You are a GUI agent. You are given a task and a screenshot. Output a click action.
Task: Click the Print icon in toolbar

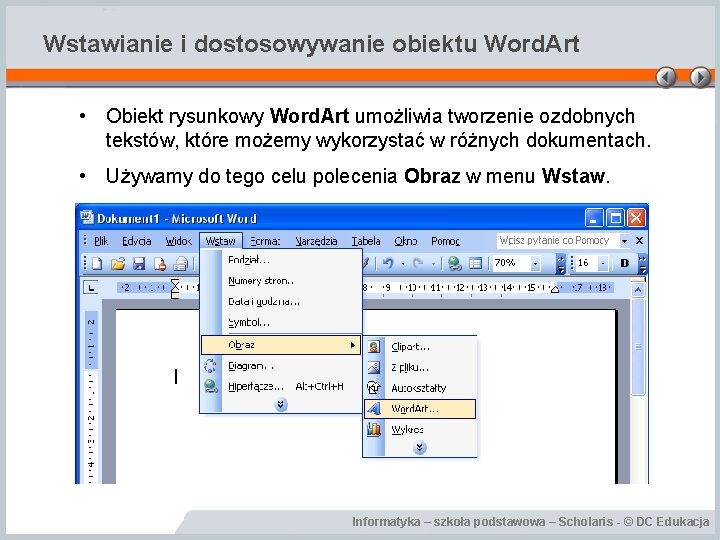180,264
